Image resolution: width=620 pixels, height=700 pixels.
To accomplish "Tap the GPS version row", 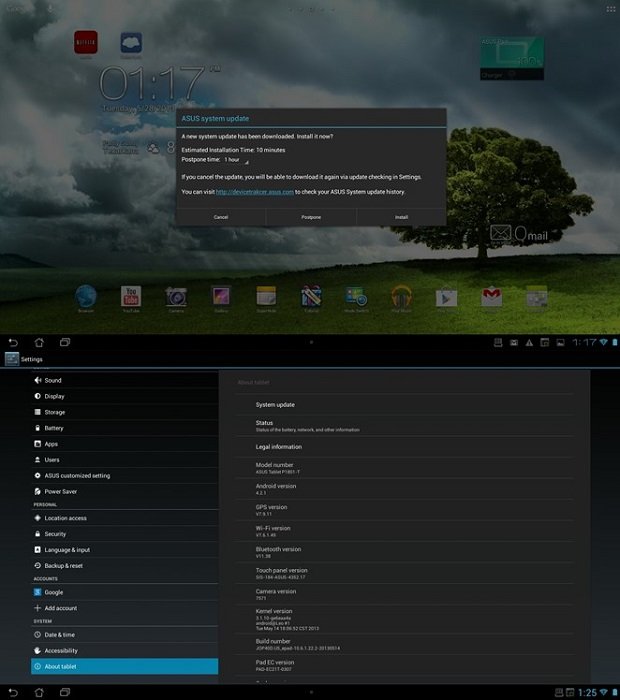I will (404, 510).
